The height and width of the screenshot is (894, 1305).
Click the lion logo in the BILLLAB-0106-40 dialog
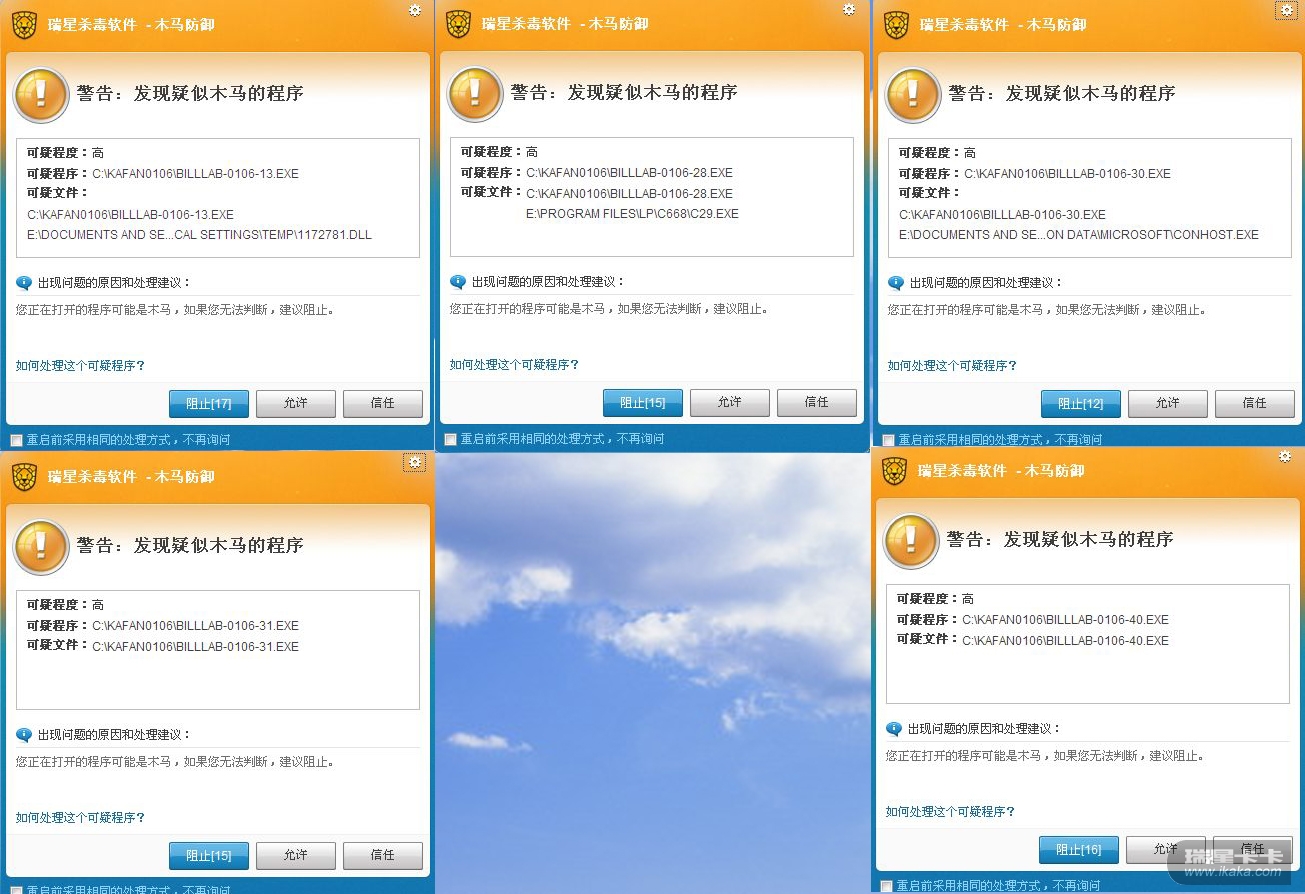point(894,470)
